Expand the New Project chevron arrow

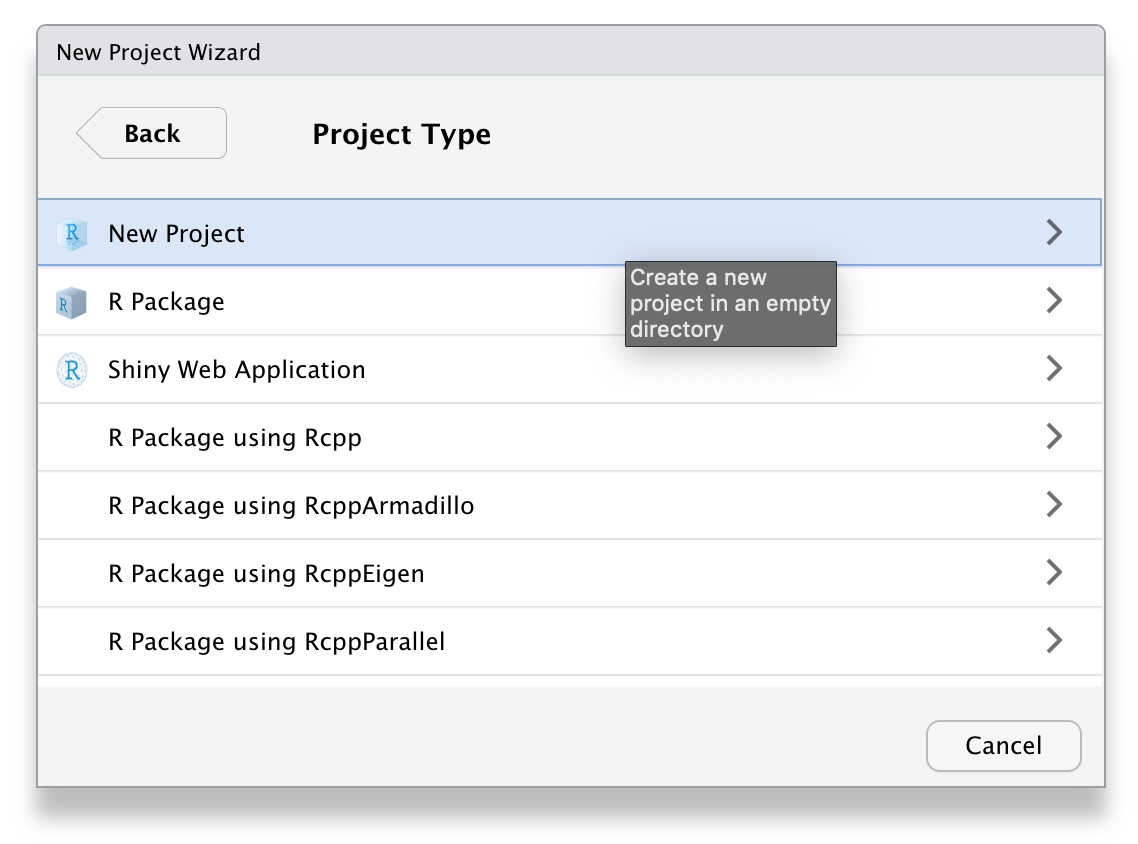(x=1054, y=232)
